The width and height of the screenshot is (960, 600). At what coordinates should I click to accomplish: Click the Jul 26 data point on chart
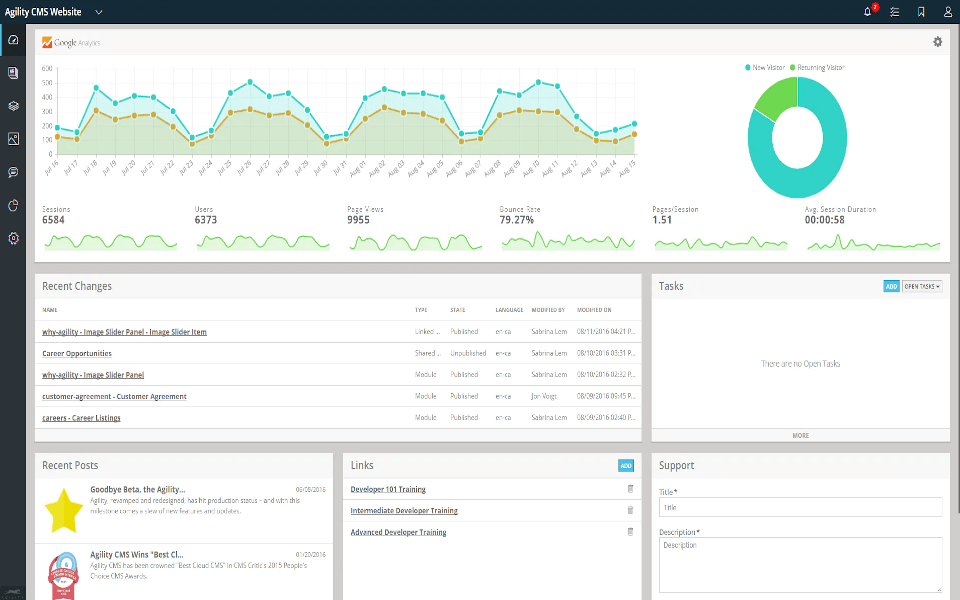tap(250, 81)
